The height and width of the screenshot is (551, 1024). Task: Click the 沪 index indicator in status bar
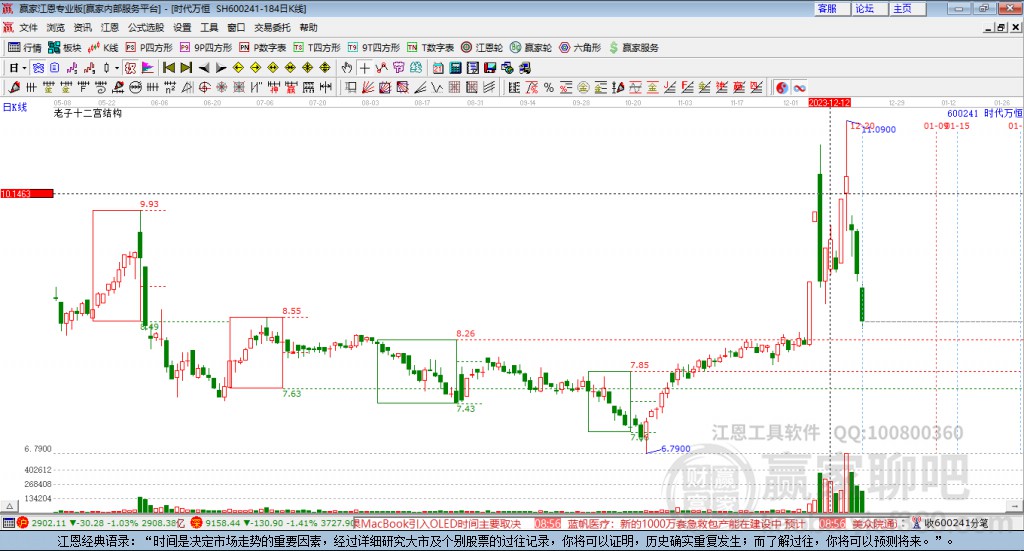(x=23, y=523)
